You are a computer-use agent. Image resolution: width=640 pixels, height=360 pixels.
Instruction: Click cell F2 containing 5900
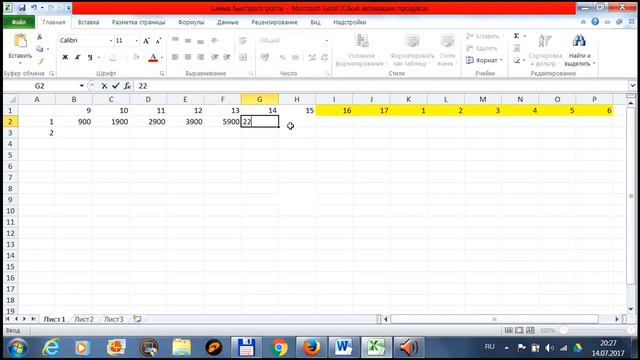(222, 122)
